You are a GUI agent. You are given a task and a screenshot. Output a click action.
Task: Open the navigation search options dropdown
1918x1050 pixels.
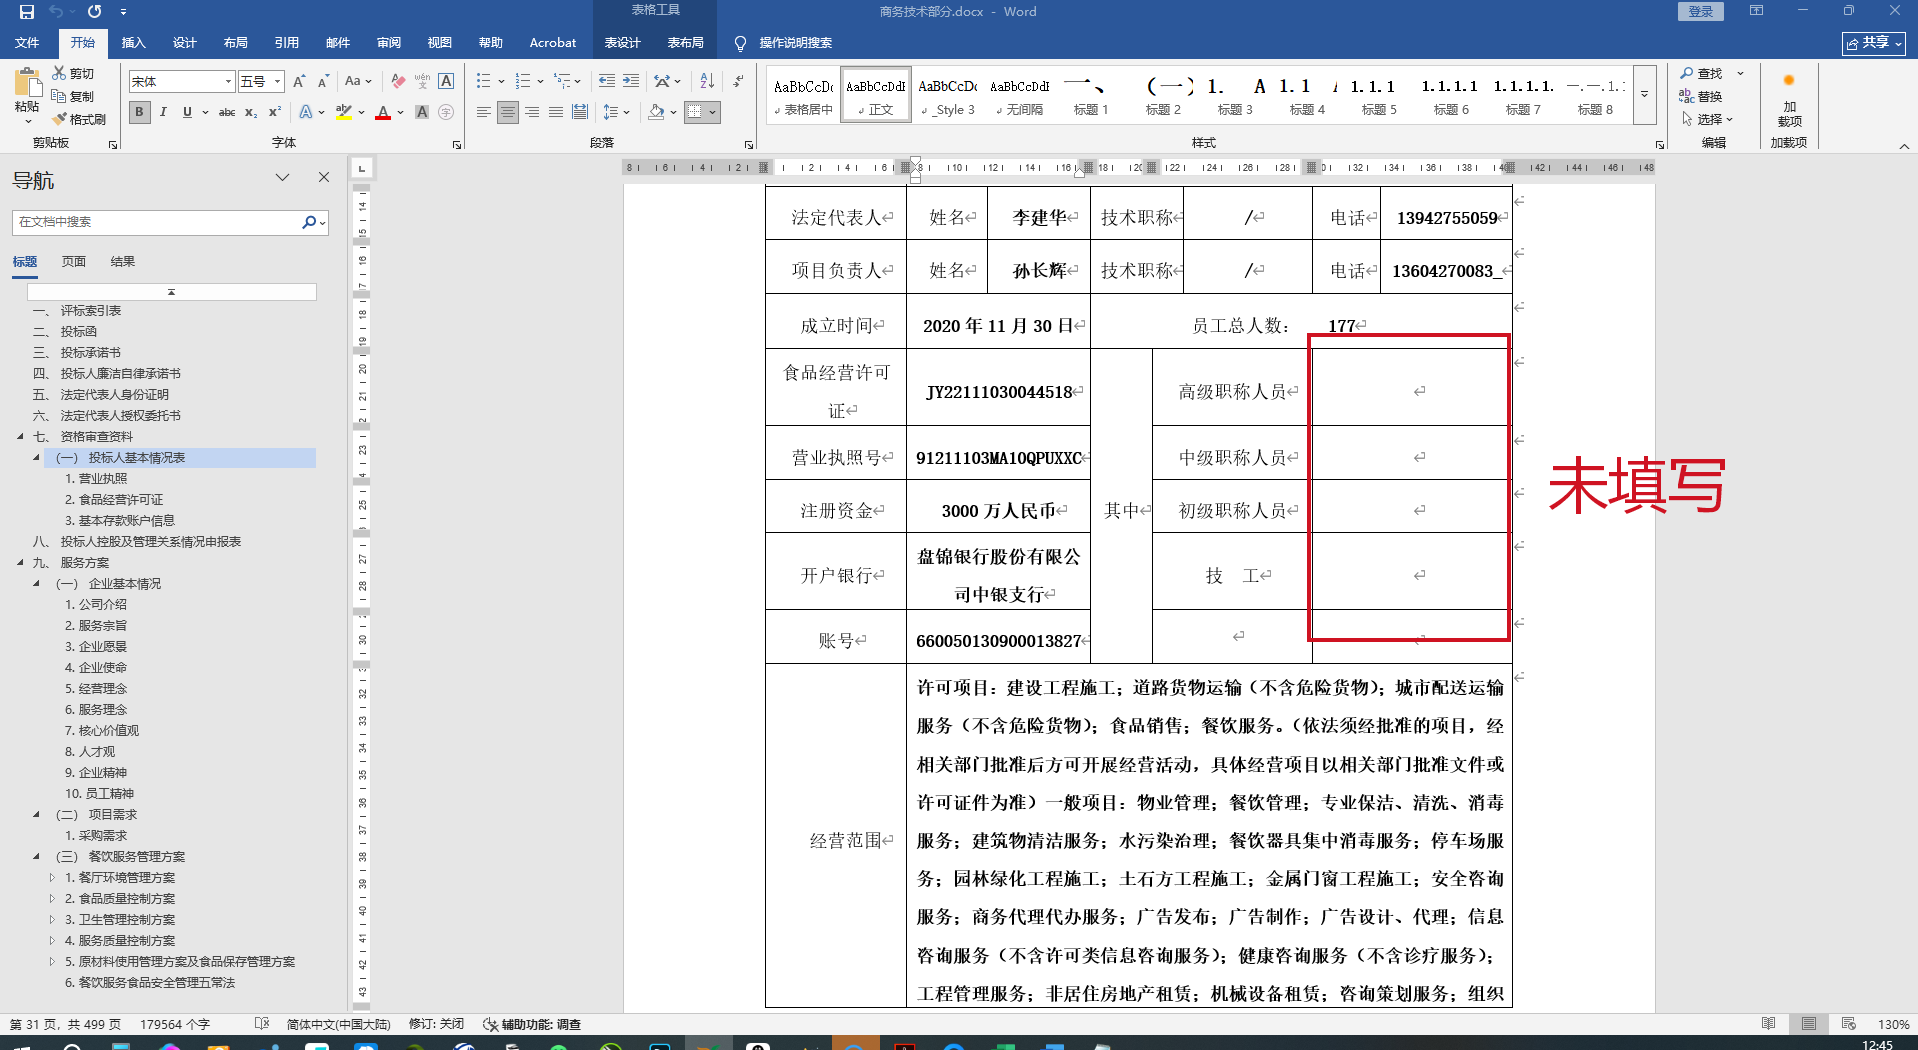click(x=322, y=222)
